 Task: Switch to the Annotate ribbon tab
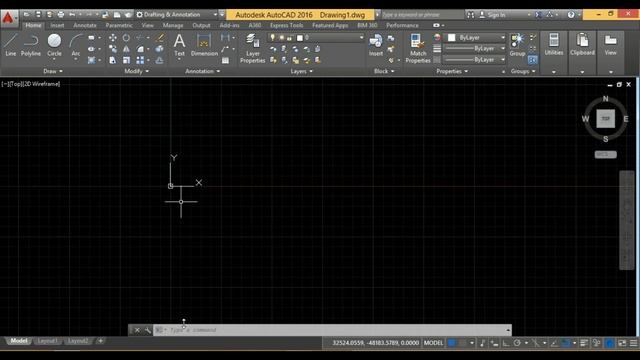[x=85, y=25]
